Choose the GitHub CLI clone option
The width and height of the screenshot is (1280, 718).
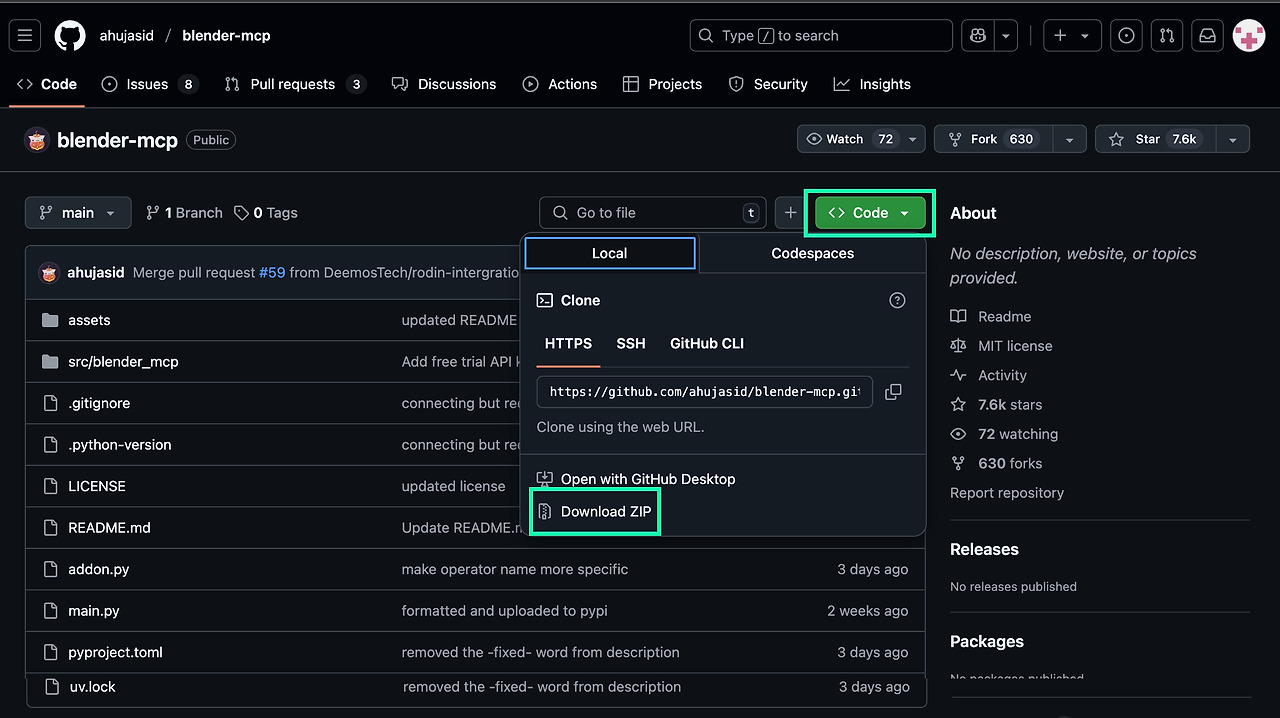coord(707,343)
